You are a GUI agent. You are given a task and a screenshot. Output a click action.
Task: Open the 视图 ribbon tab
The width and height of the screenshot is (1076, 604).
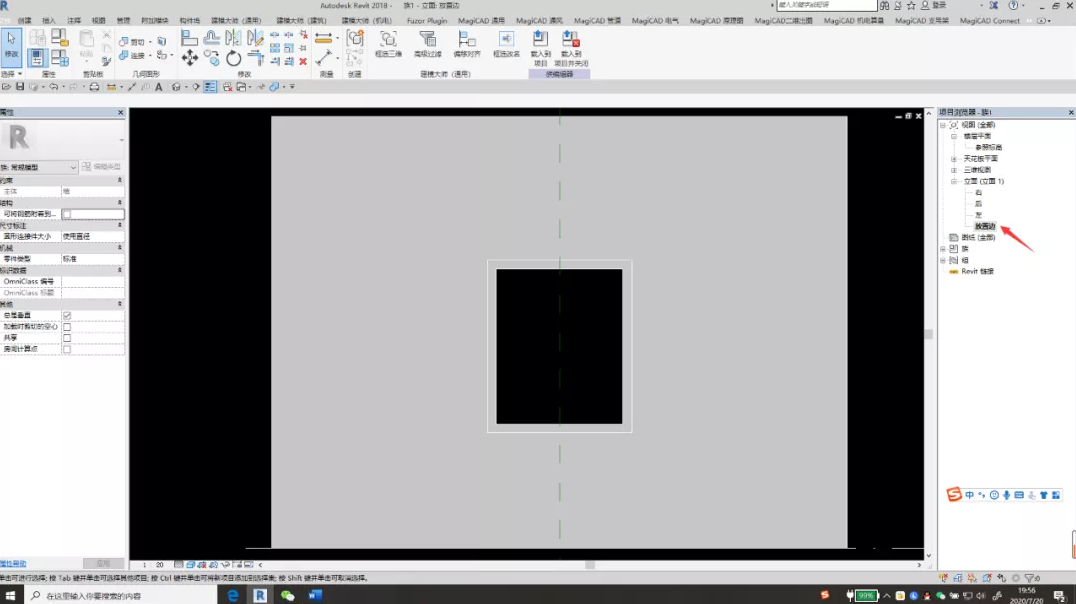point(99,21)
